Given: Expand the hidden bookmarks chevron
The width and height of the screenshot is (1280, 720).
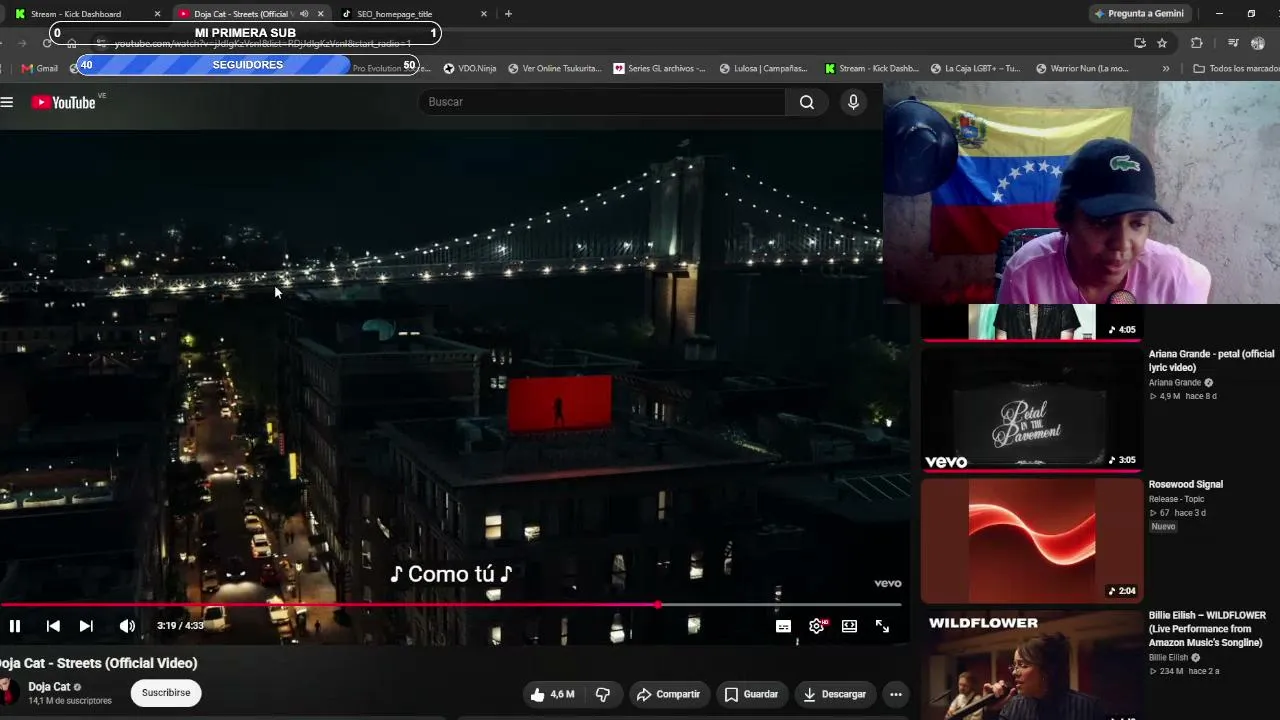Looking at the screenshot, I should 1165,69.
